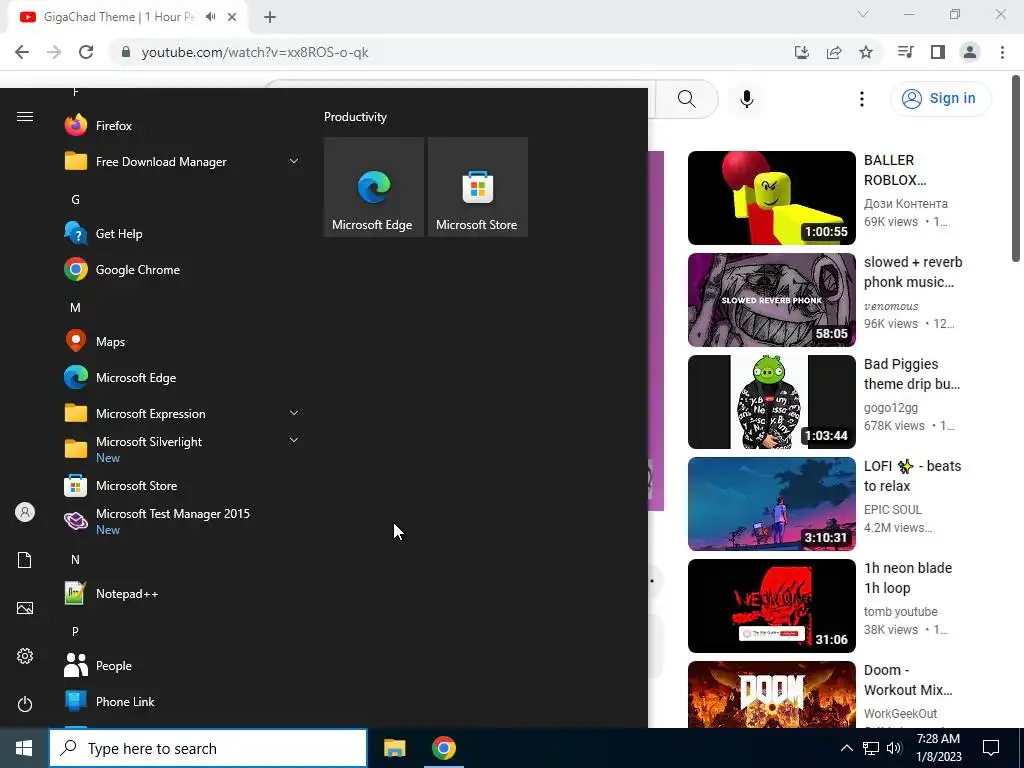
Task: Open Pictures from the Start sidebar
Action: tap(25, 608)
